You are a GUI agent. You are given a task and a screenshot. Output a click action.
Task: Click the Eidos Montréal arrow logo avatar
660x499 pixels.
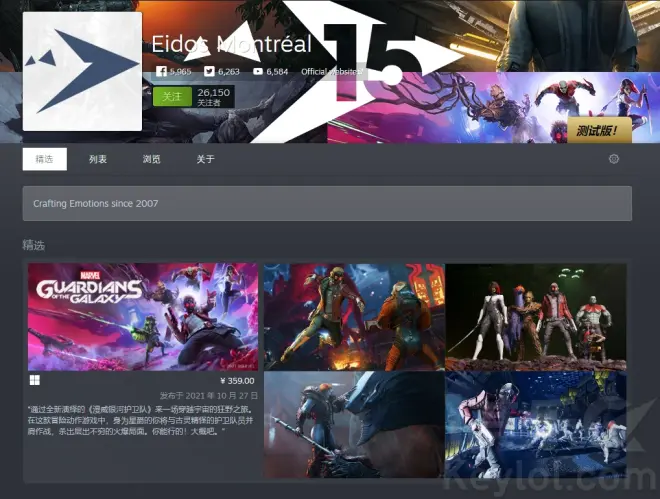[82, 71]
